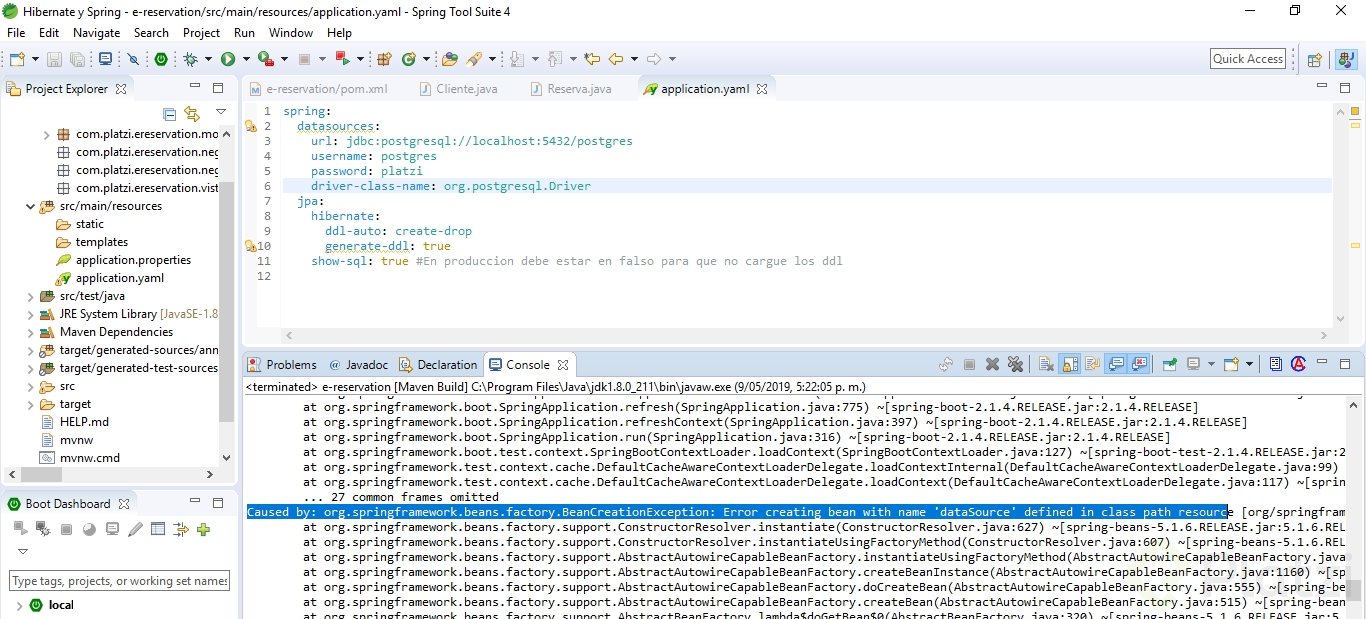The width and height of the screenshot is (1366, 619).
Task: Click the red A icon in Console toolbar
Action: (x=1298, y=365)
